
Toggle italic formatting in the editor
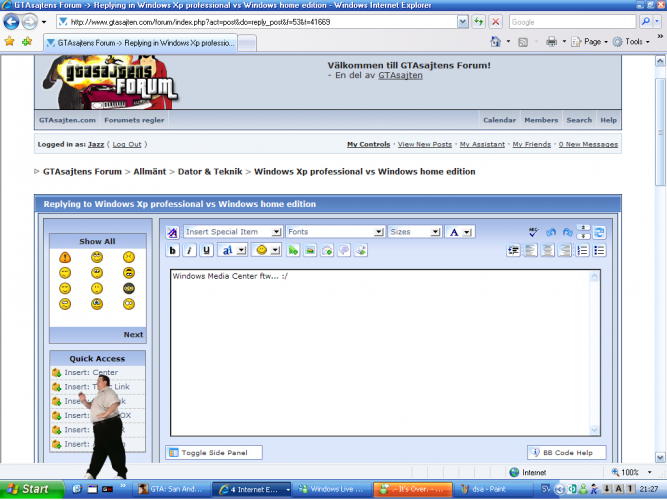point(190,250)
